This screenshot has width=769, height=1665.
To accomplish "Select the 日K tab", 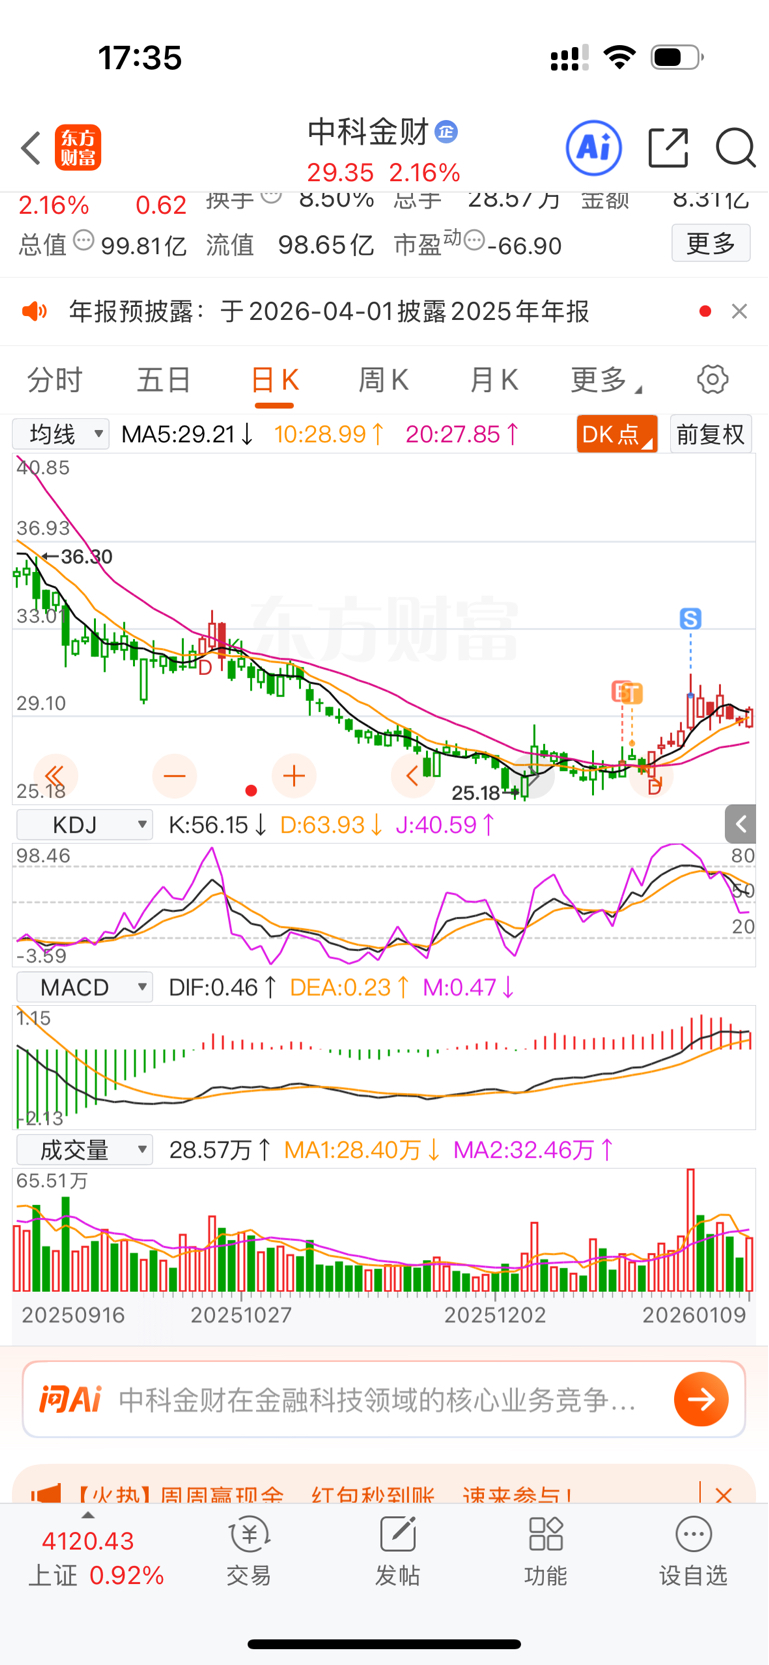I will [x=274, y=380].
